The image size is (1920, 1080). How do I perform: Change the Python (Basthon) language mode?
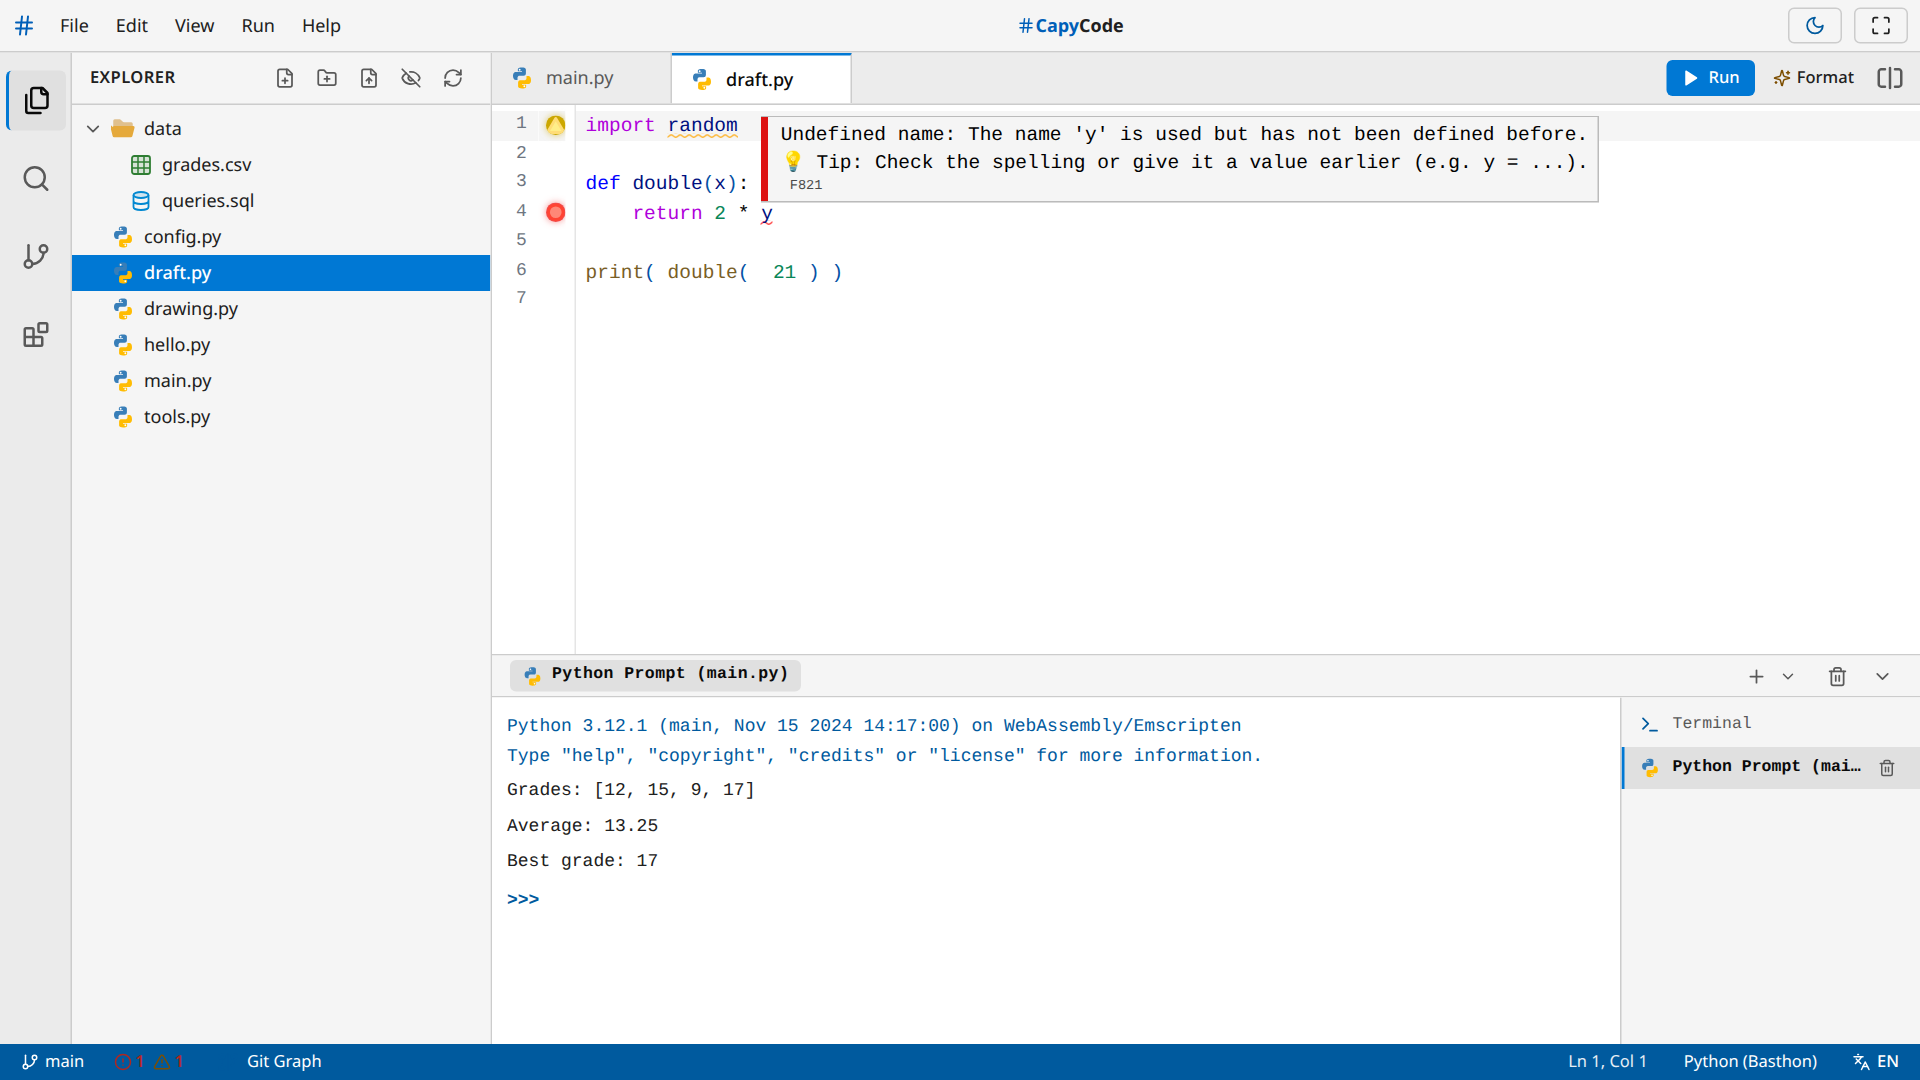(1750, 1062)
